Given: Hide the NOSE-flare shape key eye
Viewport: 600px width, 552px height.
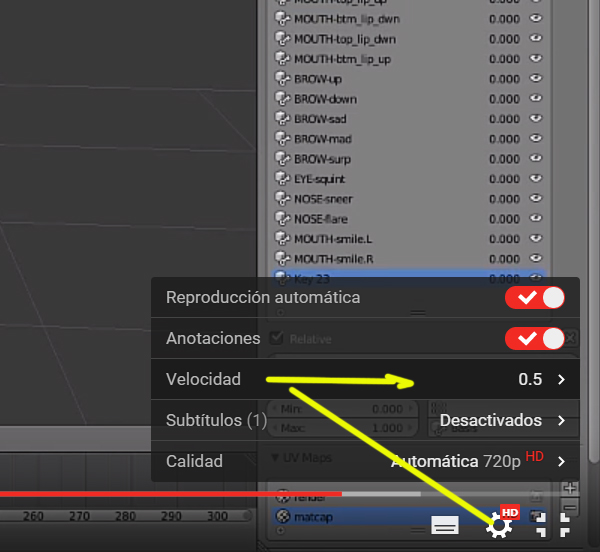Looking at the screenshot, I should tap(536, 218).
